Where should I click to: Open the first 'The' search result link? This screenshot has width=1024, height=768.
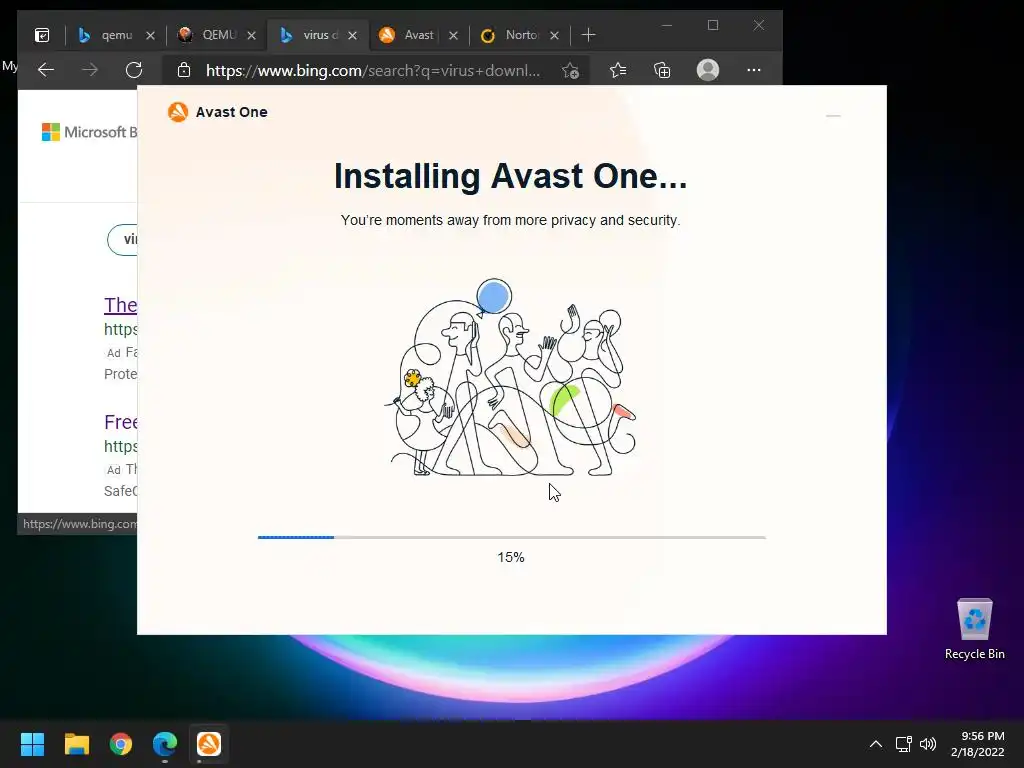coord(120,305)
